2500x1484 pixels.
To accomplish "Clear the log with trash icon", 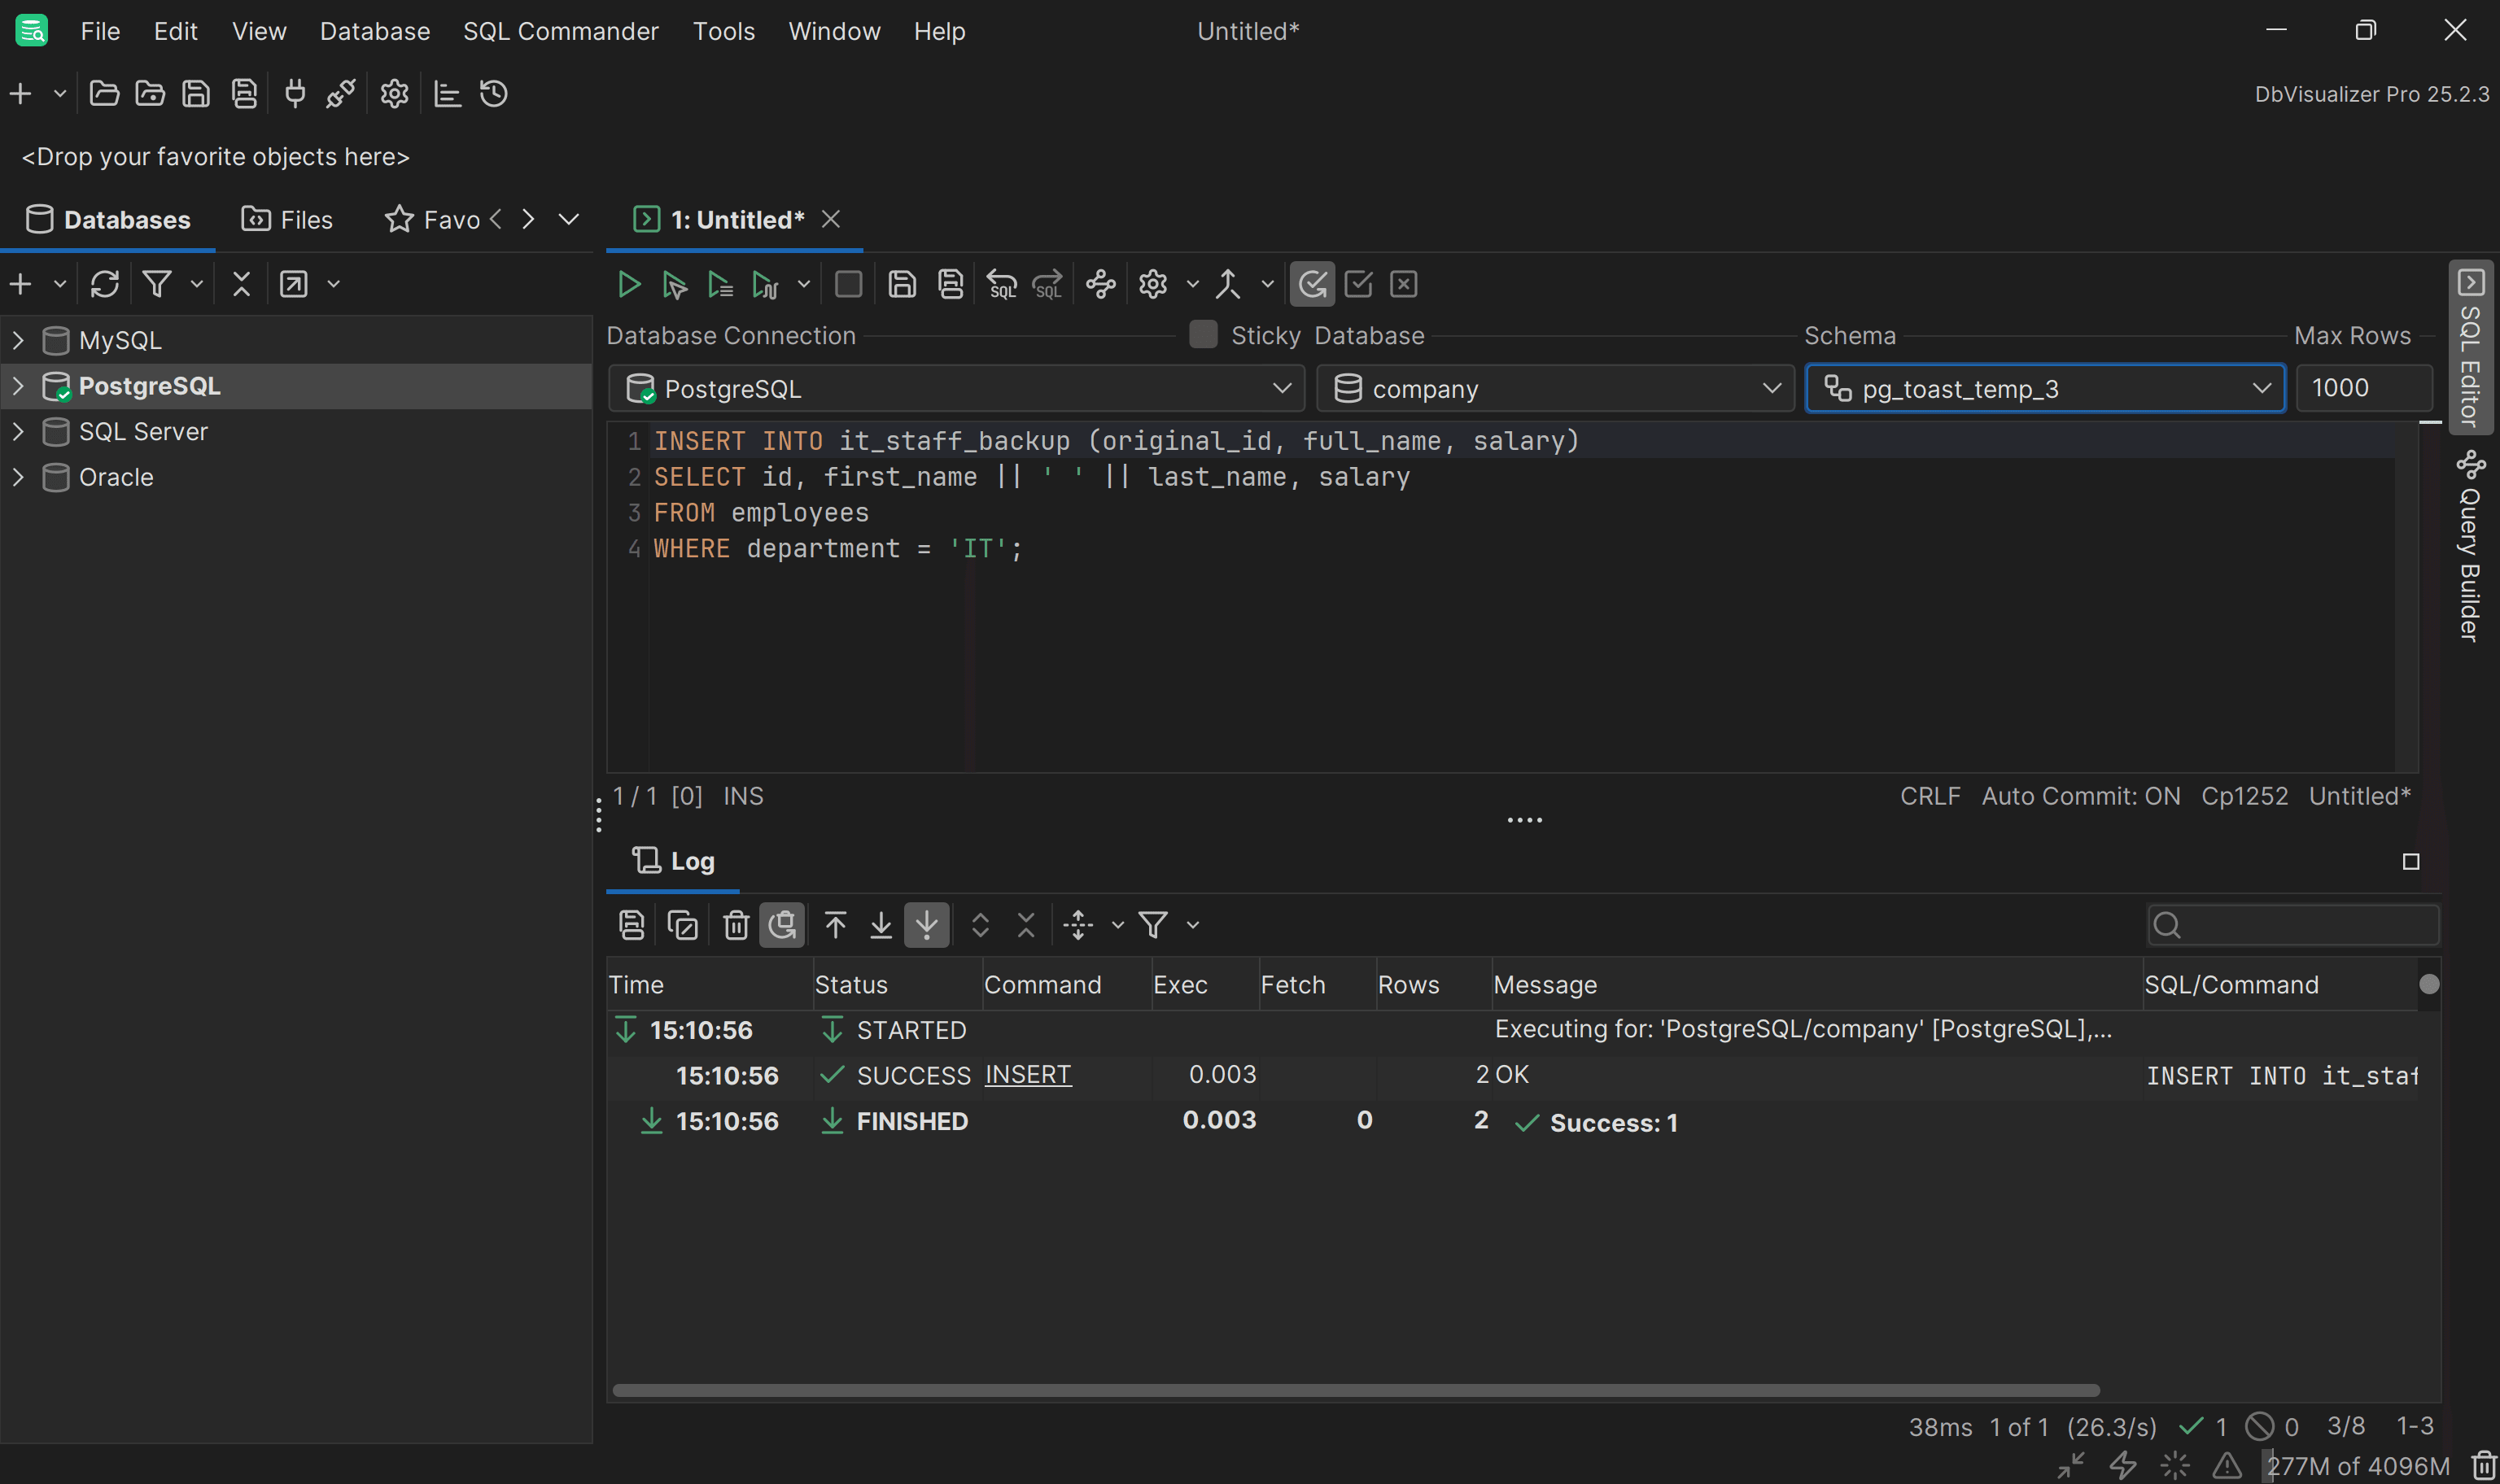I will pos(736,925).
